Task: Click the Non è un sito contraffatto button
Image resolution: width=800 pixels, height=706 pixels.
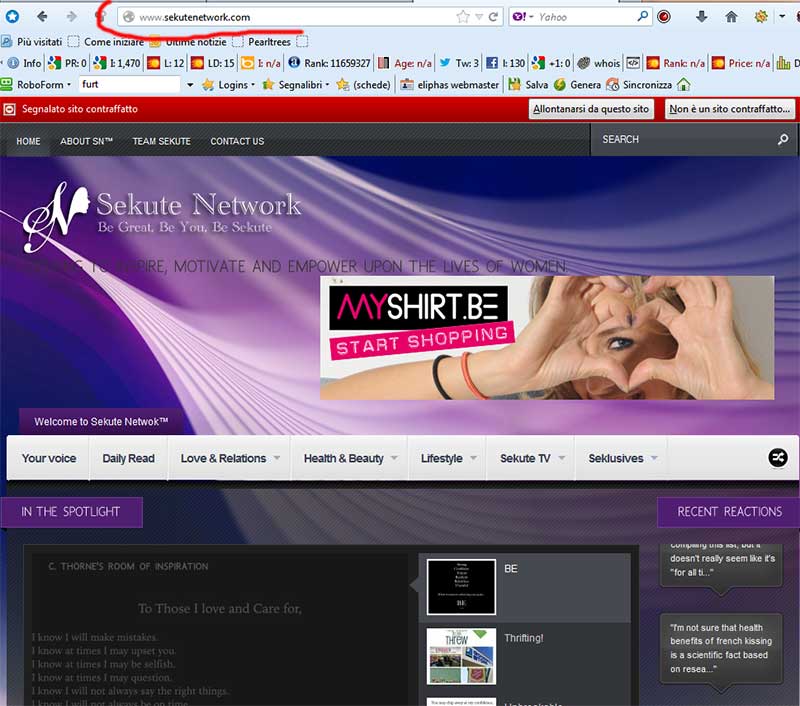Action: tap(730, 109)
